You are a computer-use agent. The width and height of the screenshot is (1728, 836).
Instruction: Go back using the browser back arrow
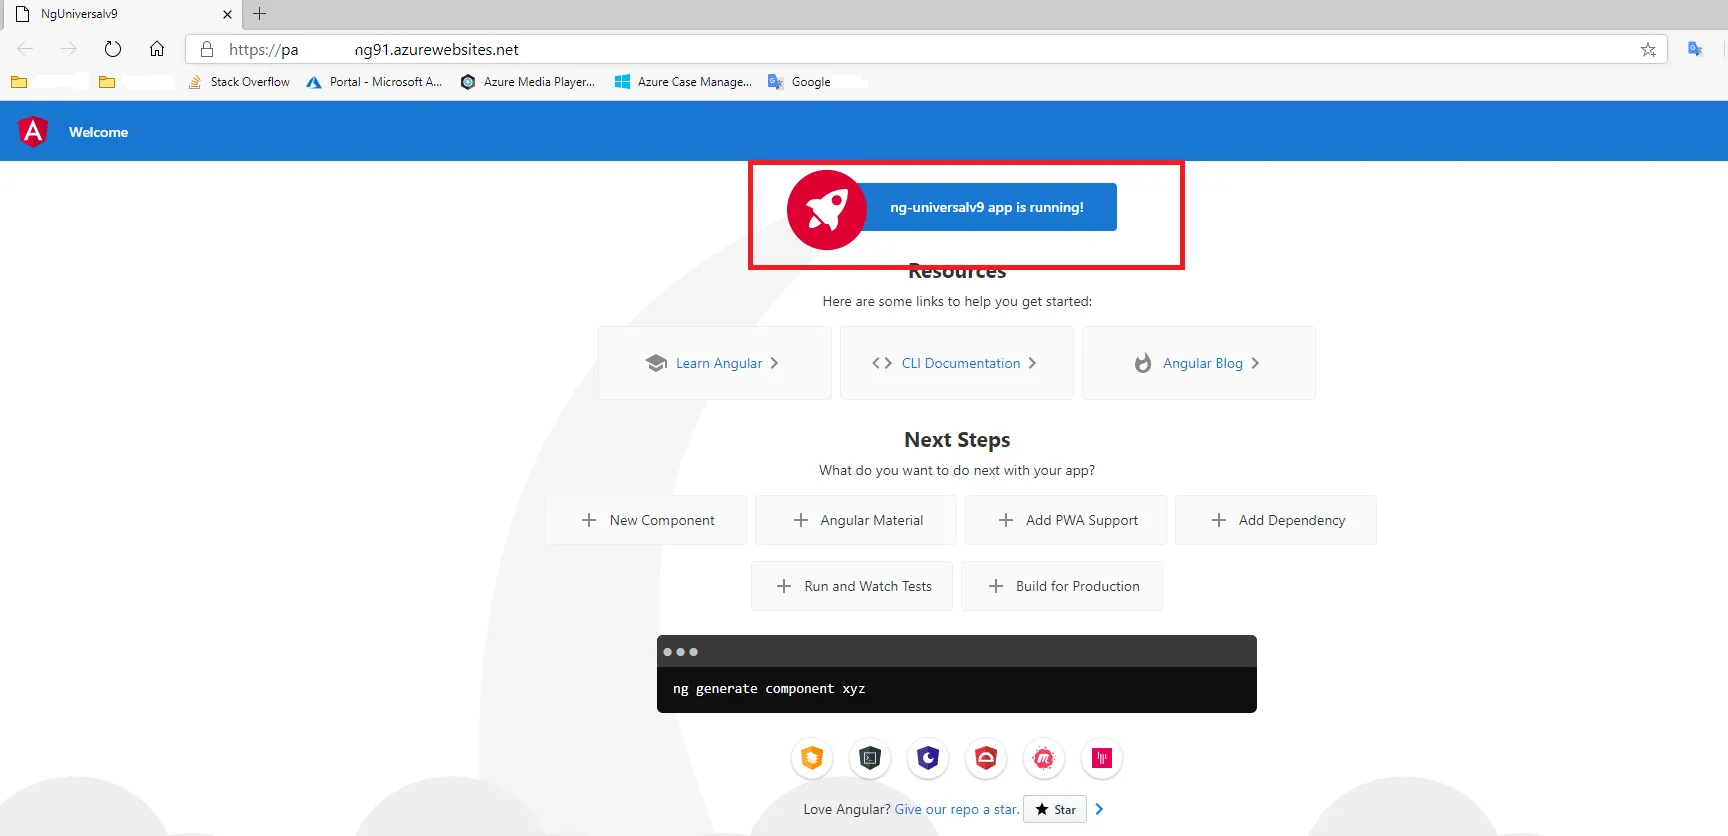tap(26, 49)
